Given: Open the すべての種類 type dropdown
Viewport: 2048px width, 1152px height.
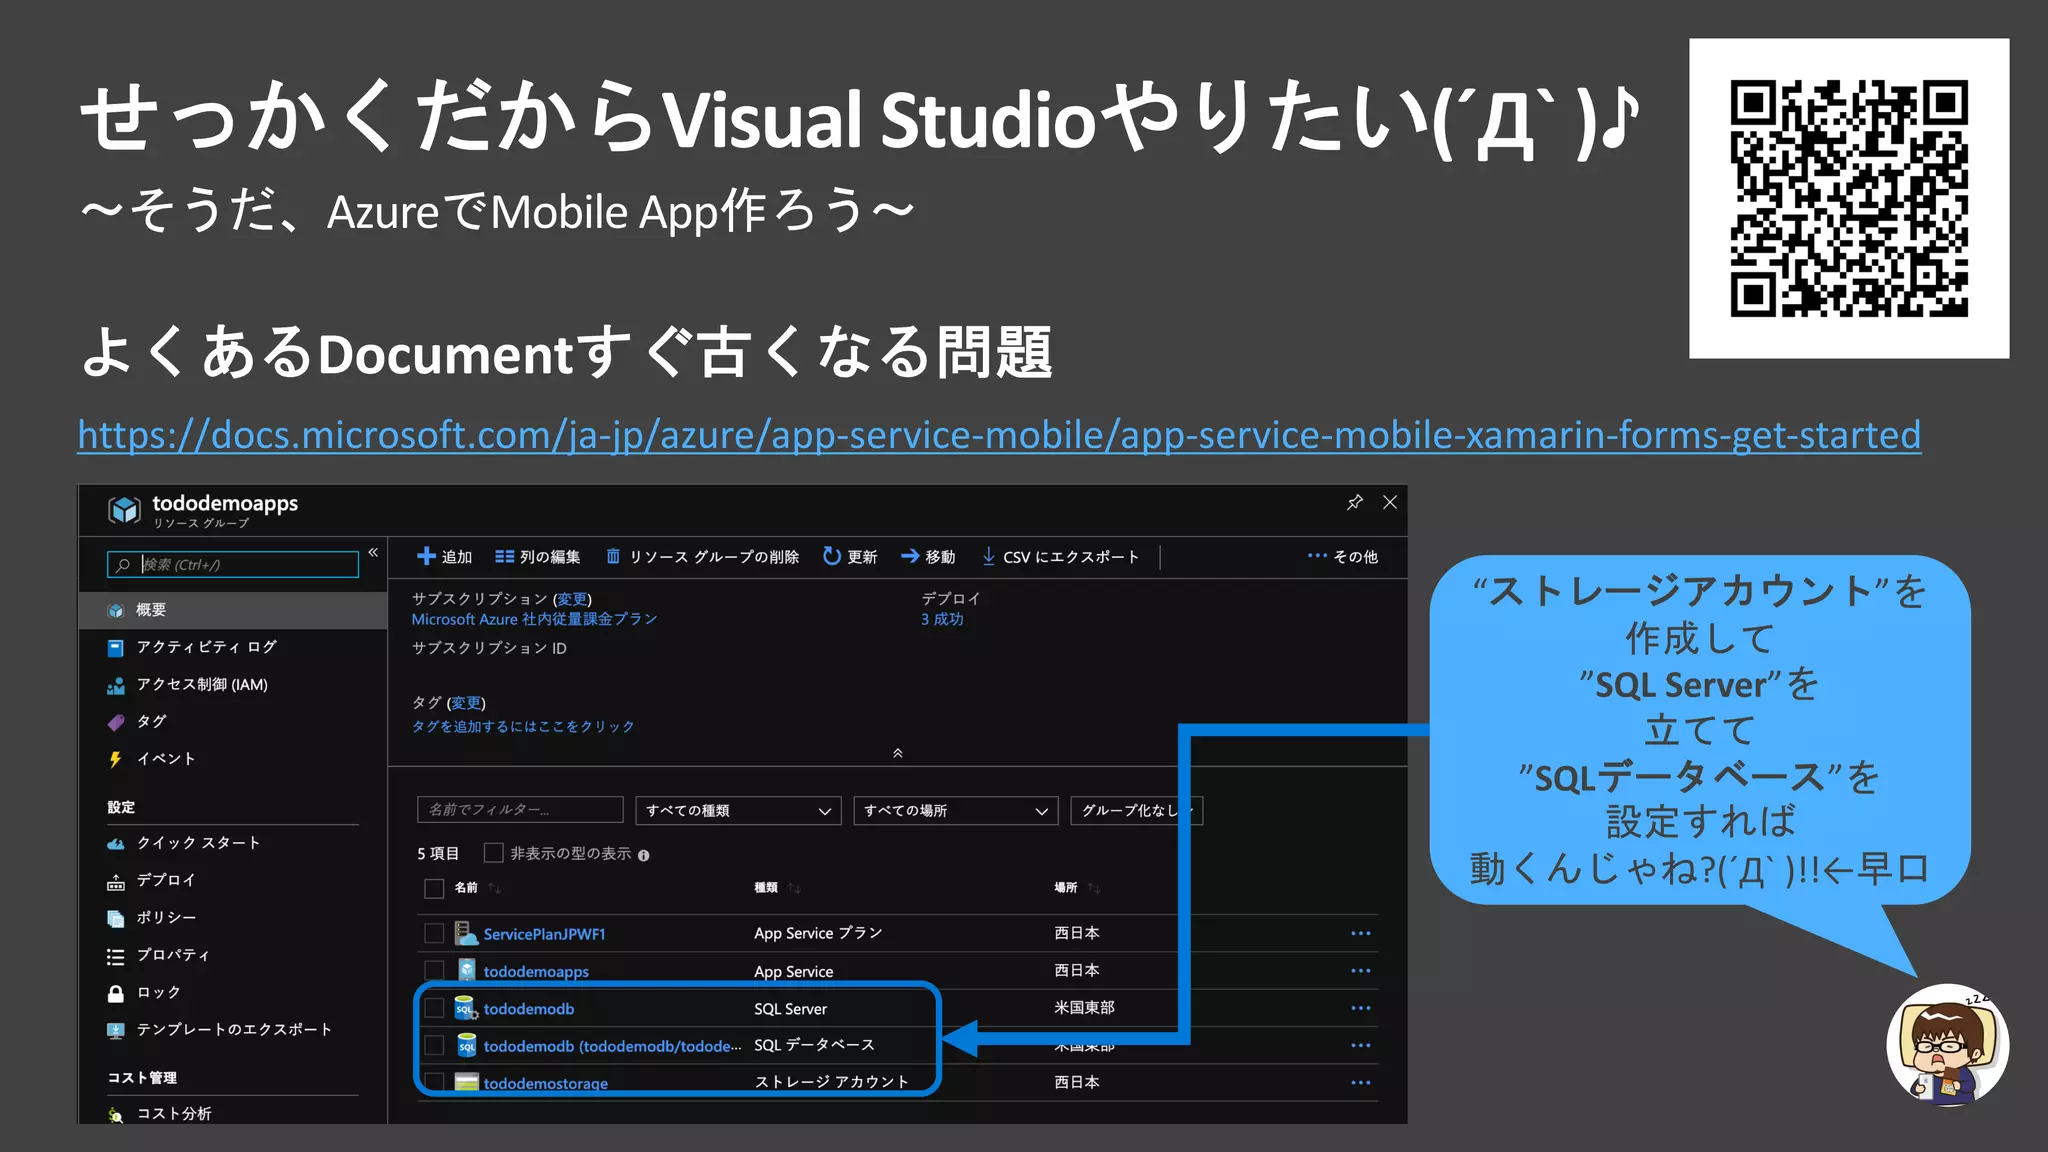Looking at the screenshot, I should (738, 810).
